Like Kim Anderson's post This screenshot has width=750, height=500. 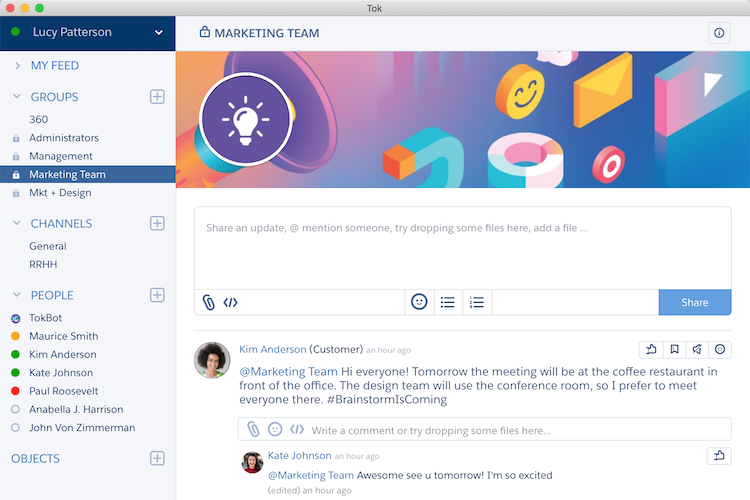[651, 349]
